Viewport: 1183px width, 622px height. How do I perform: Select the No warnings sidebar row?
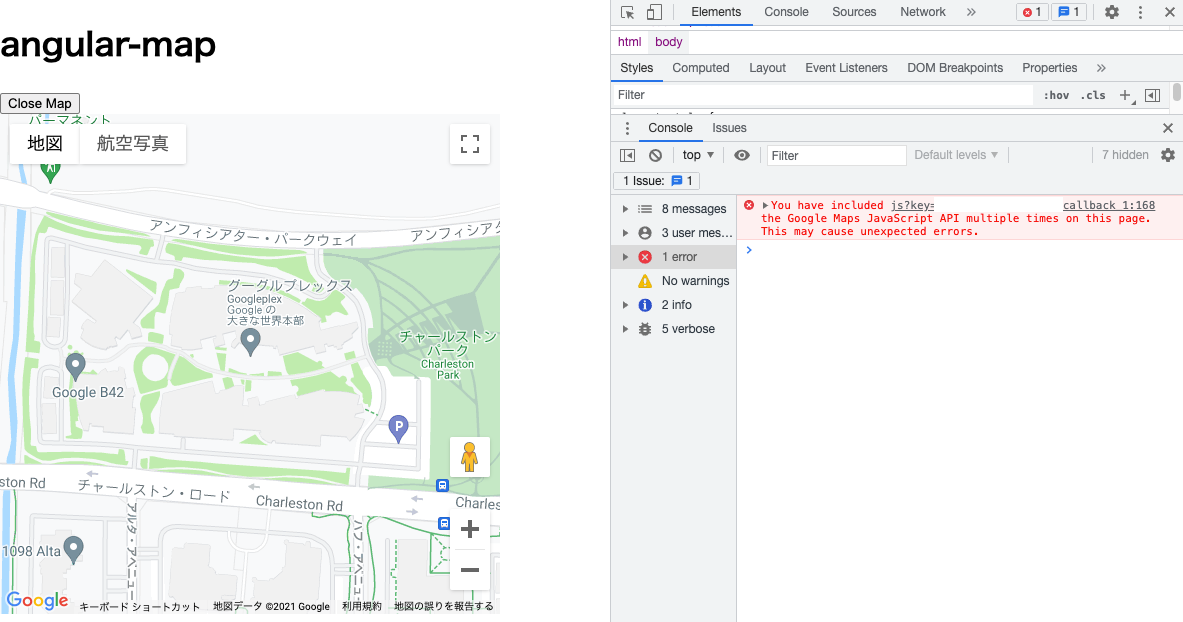(674, 281)
